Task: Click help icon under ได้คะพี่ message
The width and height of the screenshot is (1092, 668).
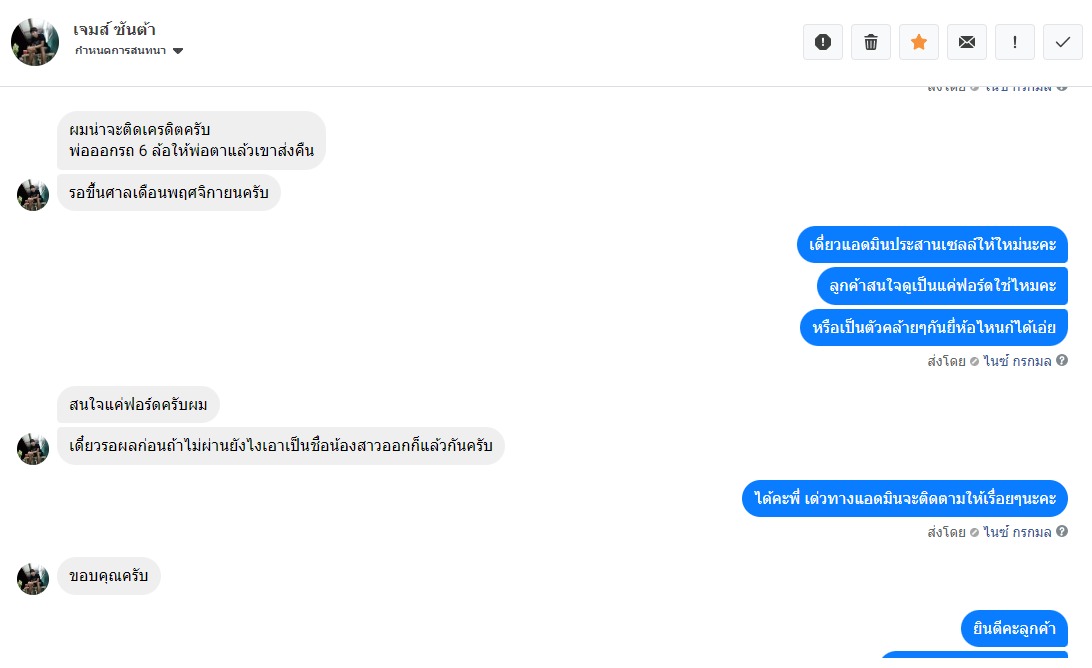Action: click(x=1062, y=532)
